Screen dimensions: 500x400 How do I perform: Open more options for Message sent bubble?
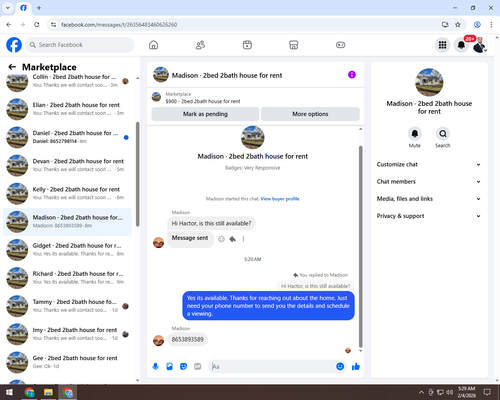[x=243, y=239]
